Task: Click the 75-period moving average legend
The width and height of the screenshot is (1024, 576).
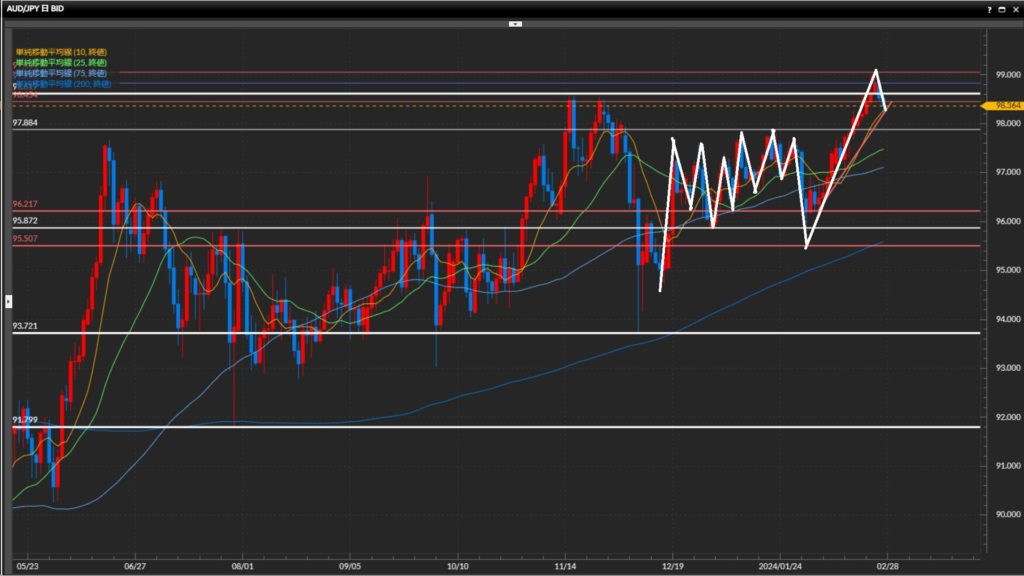Action: (x=62, y=74)
